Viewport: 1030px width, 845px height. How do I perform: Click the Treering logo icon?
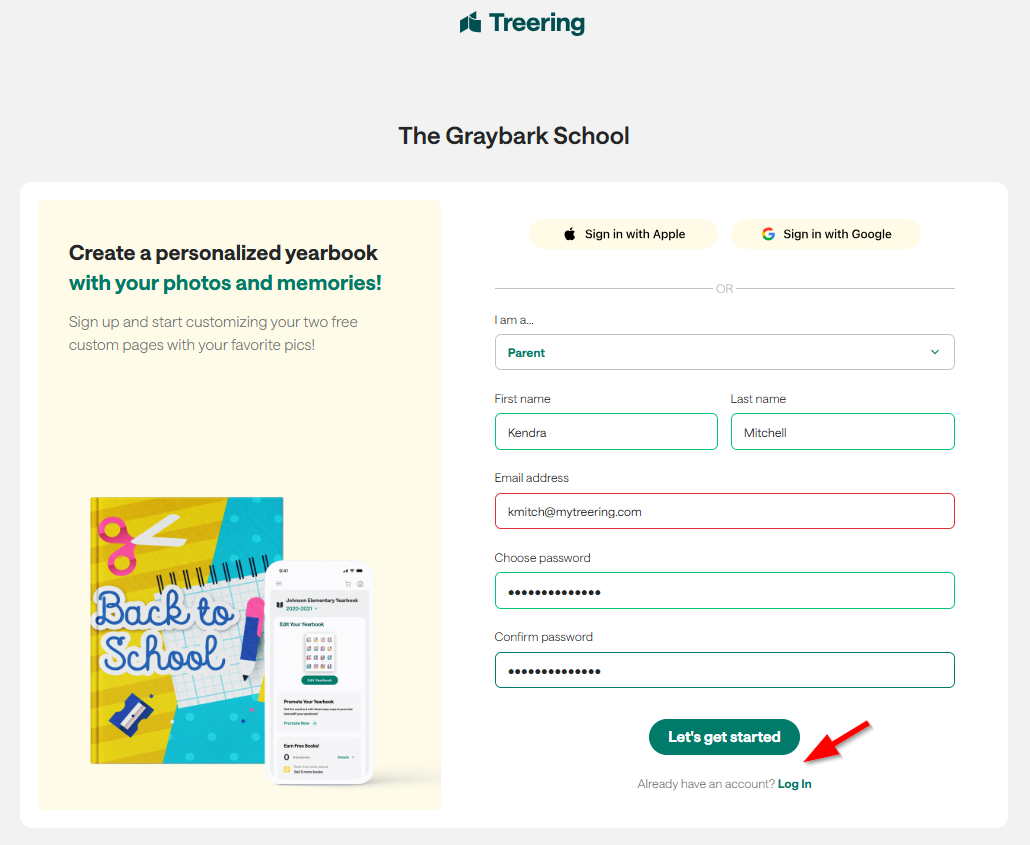click(x=471, y=22)
